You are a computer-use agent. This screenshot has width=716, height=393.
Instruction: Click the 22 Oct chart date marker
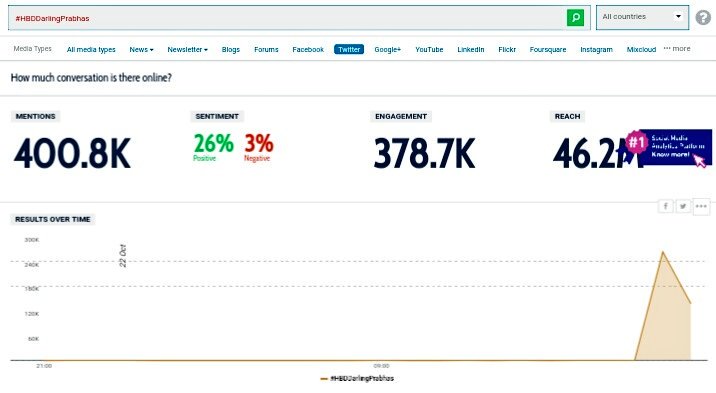(122, 256)
